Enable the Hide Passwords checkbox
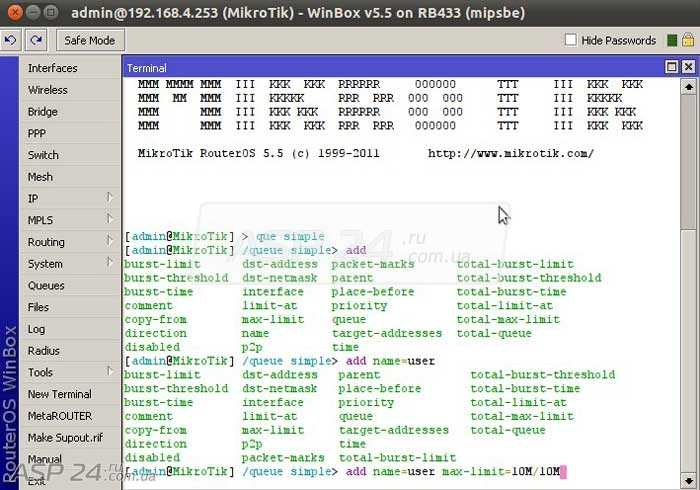 571,41
